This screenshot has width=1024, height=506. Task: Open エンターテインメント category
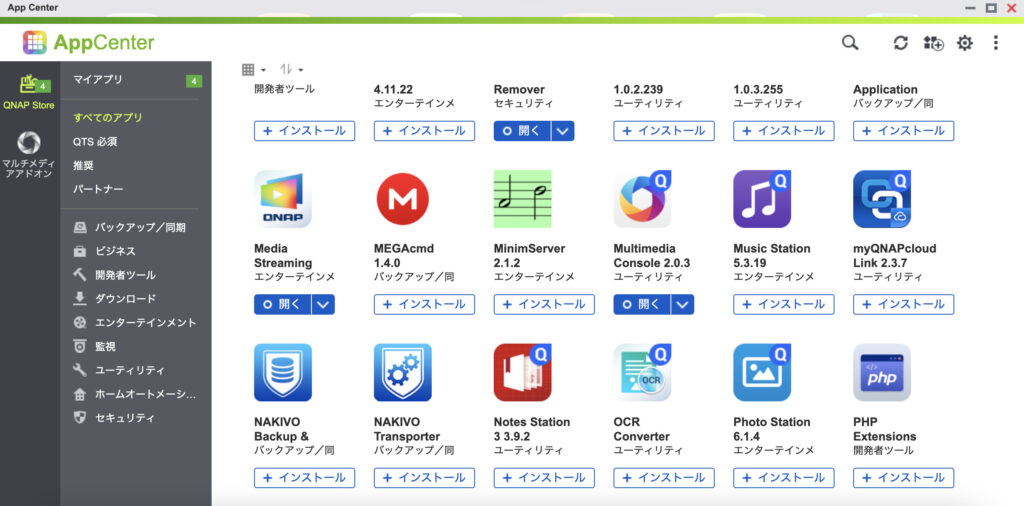(x=136, y=323)
